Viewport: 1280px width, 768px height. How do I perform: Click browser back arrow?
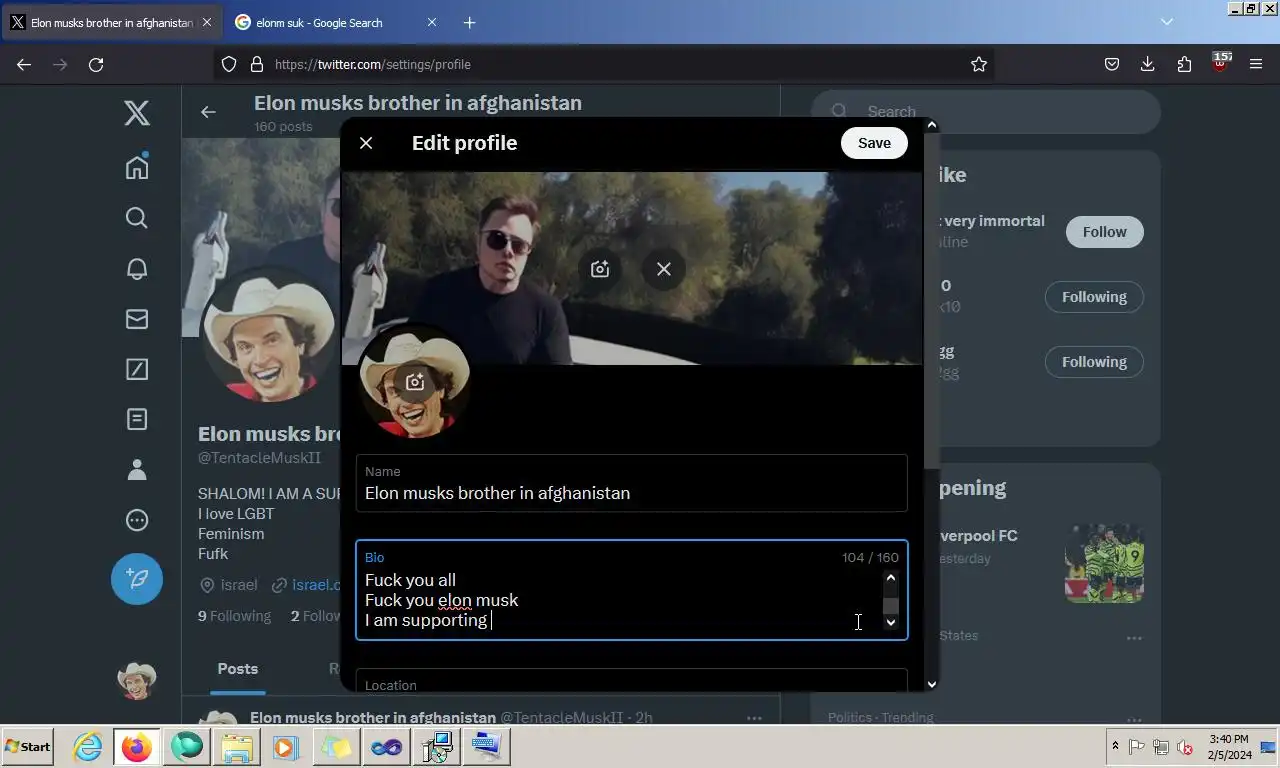24,64
